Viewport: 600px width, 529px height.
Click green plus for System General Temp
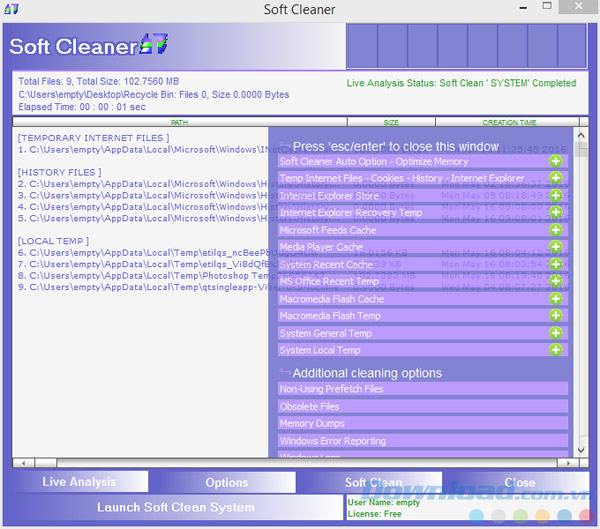tap(556, 333)
